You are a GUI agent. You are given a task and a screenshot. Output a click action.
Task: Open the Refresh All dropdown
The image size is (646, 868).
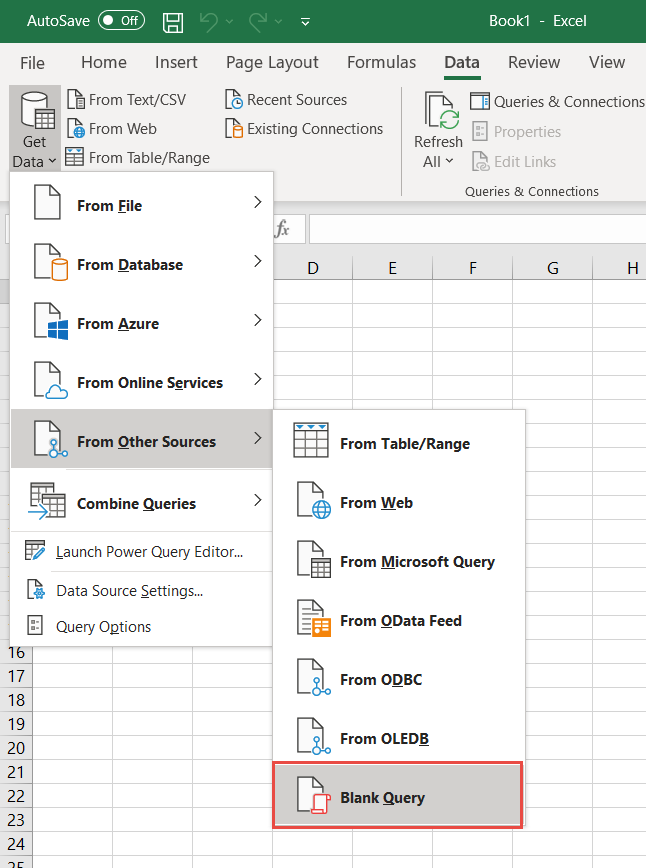point(438,161)
